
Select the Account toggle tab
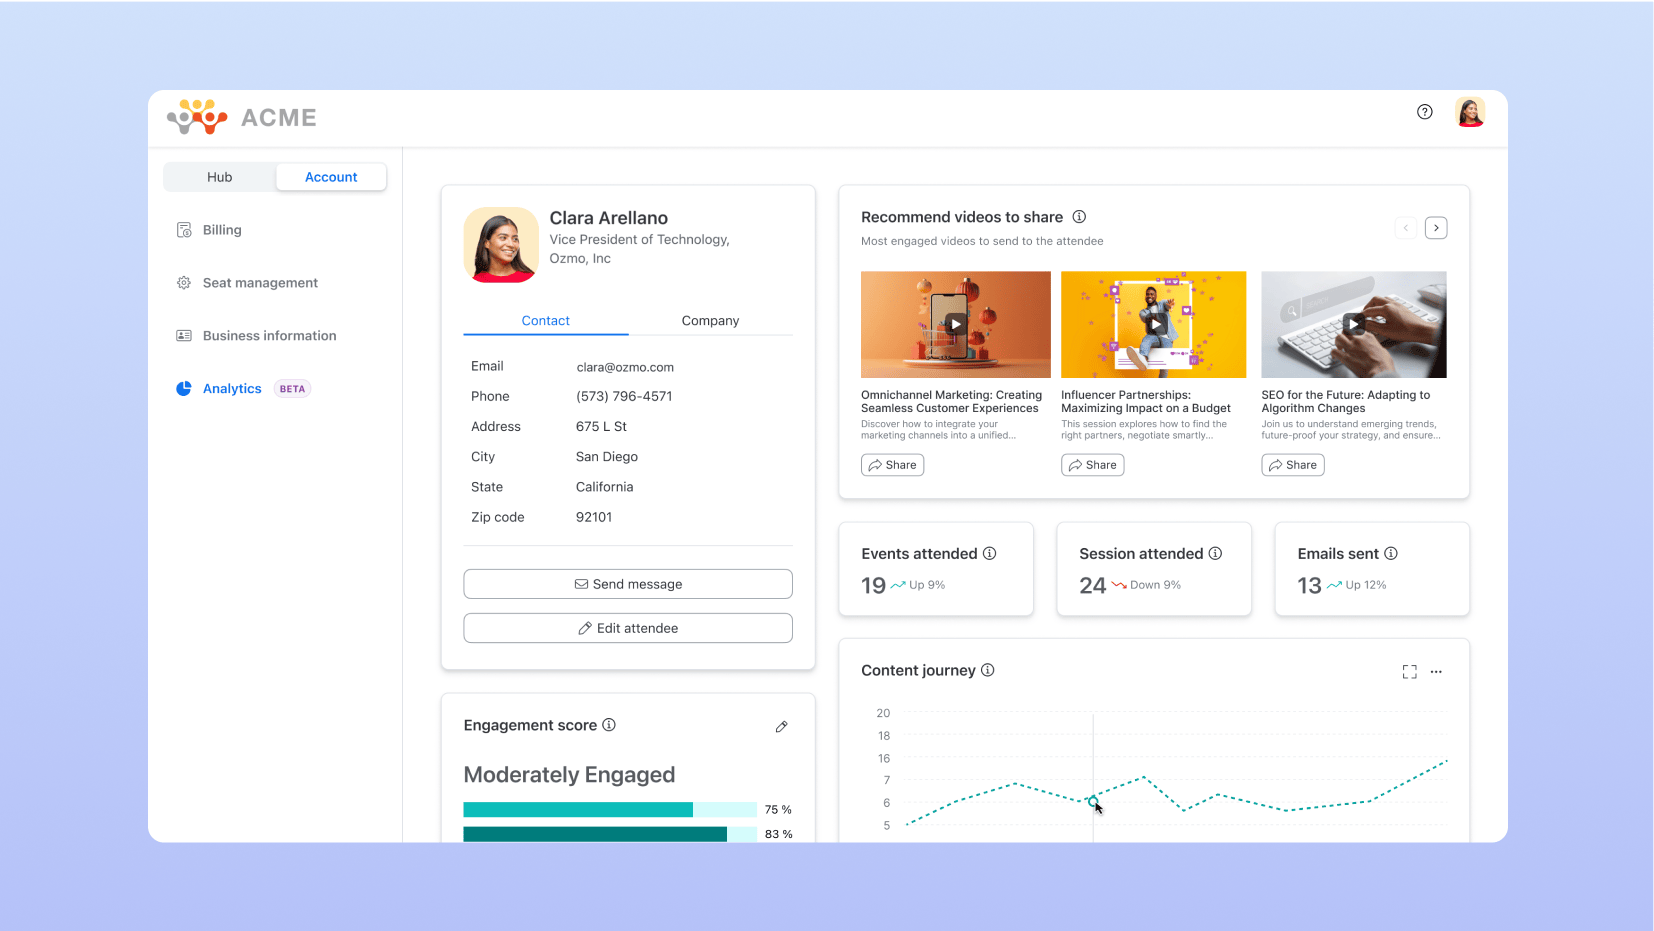[x=331, y=177]
